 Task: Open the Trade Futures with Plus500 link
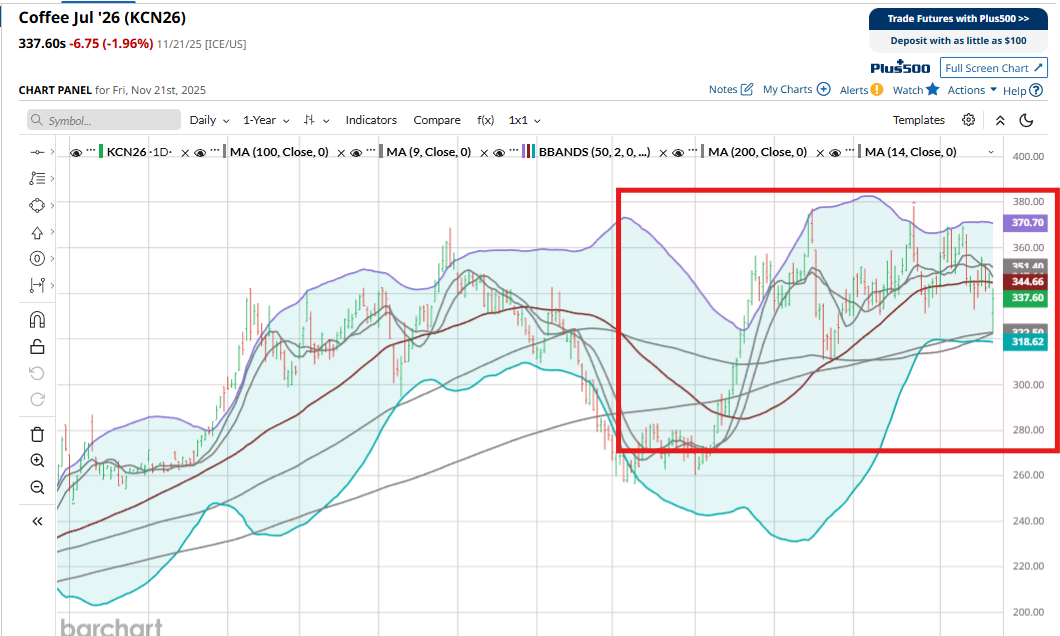point(958,18)
